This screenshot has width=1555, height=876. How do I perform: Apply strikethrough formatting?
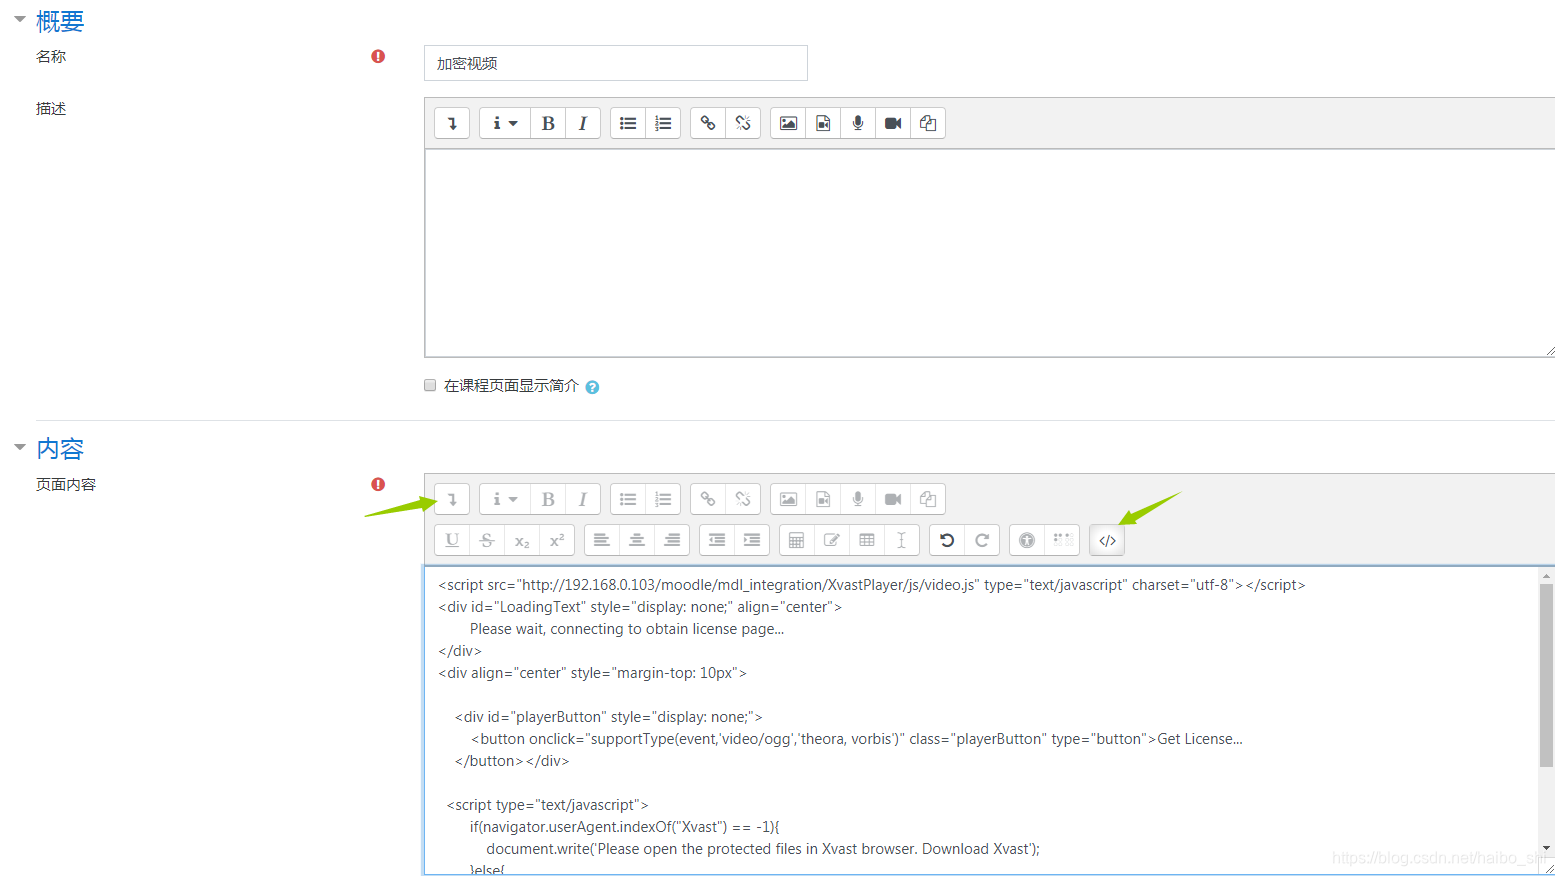487,540
